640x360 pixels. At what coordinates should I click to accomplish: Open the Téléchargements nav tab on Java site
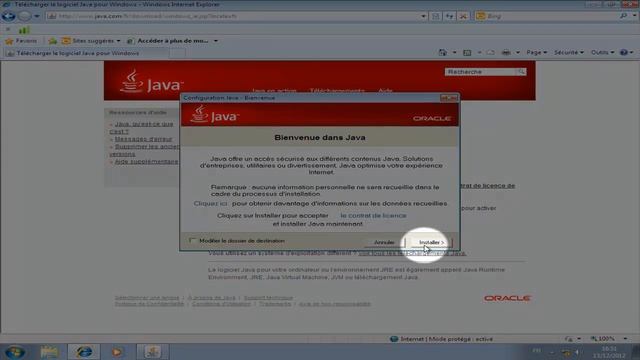337,91
